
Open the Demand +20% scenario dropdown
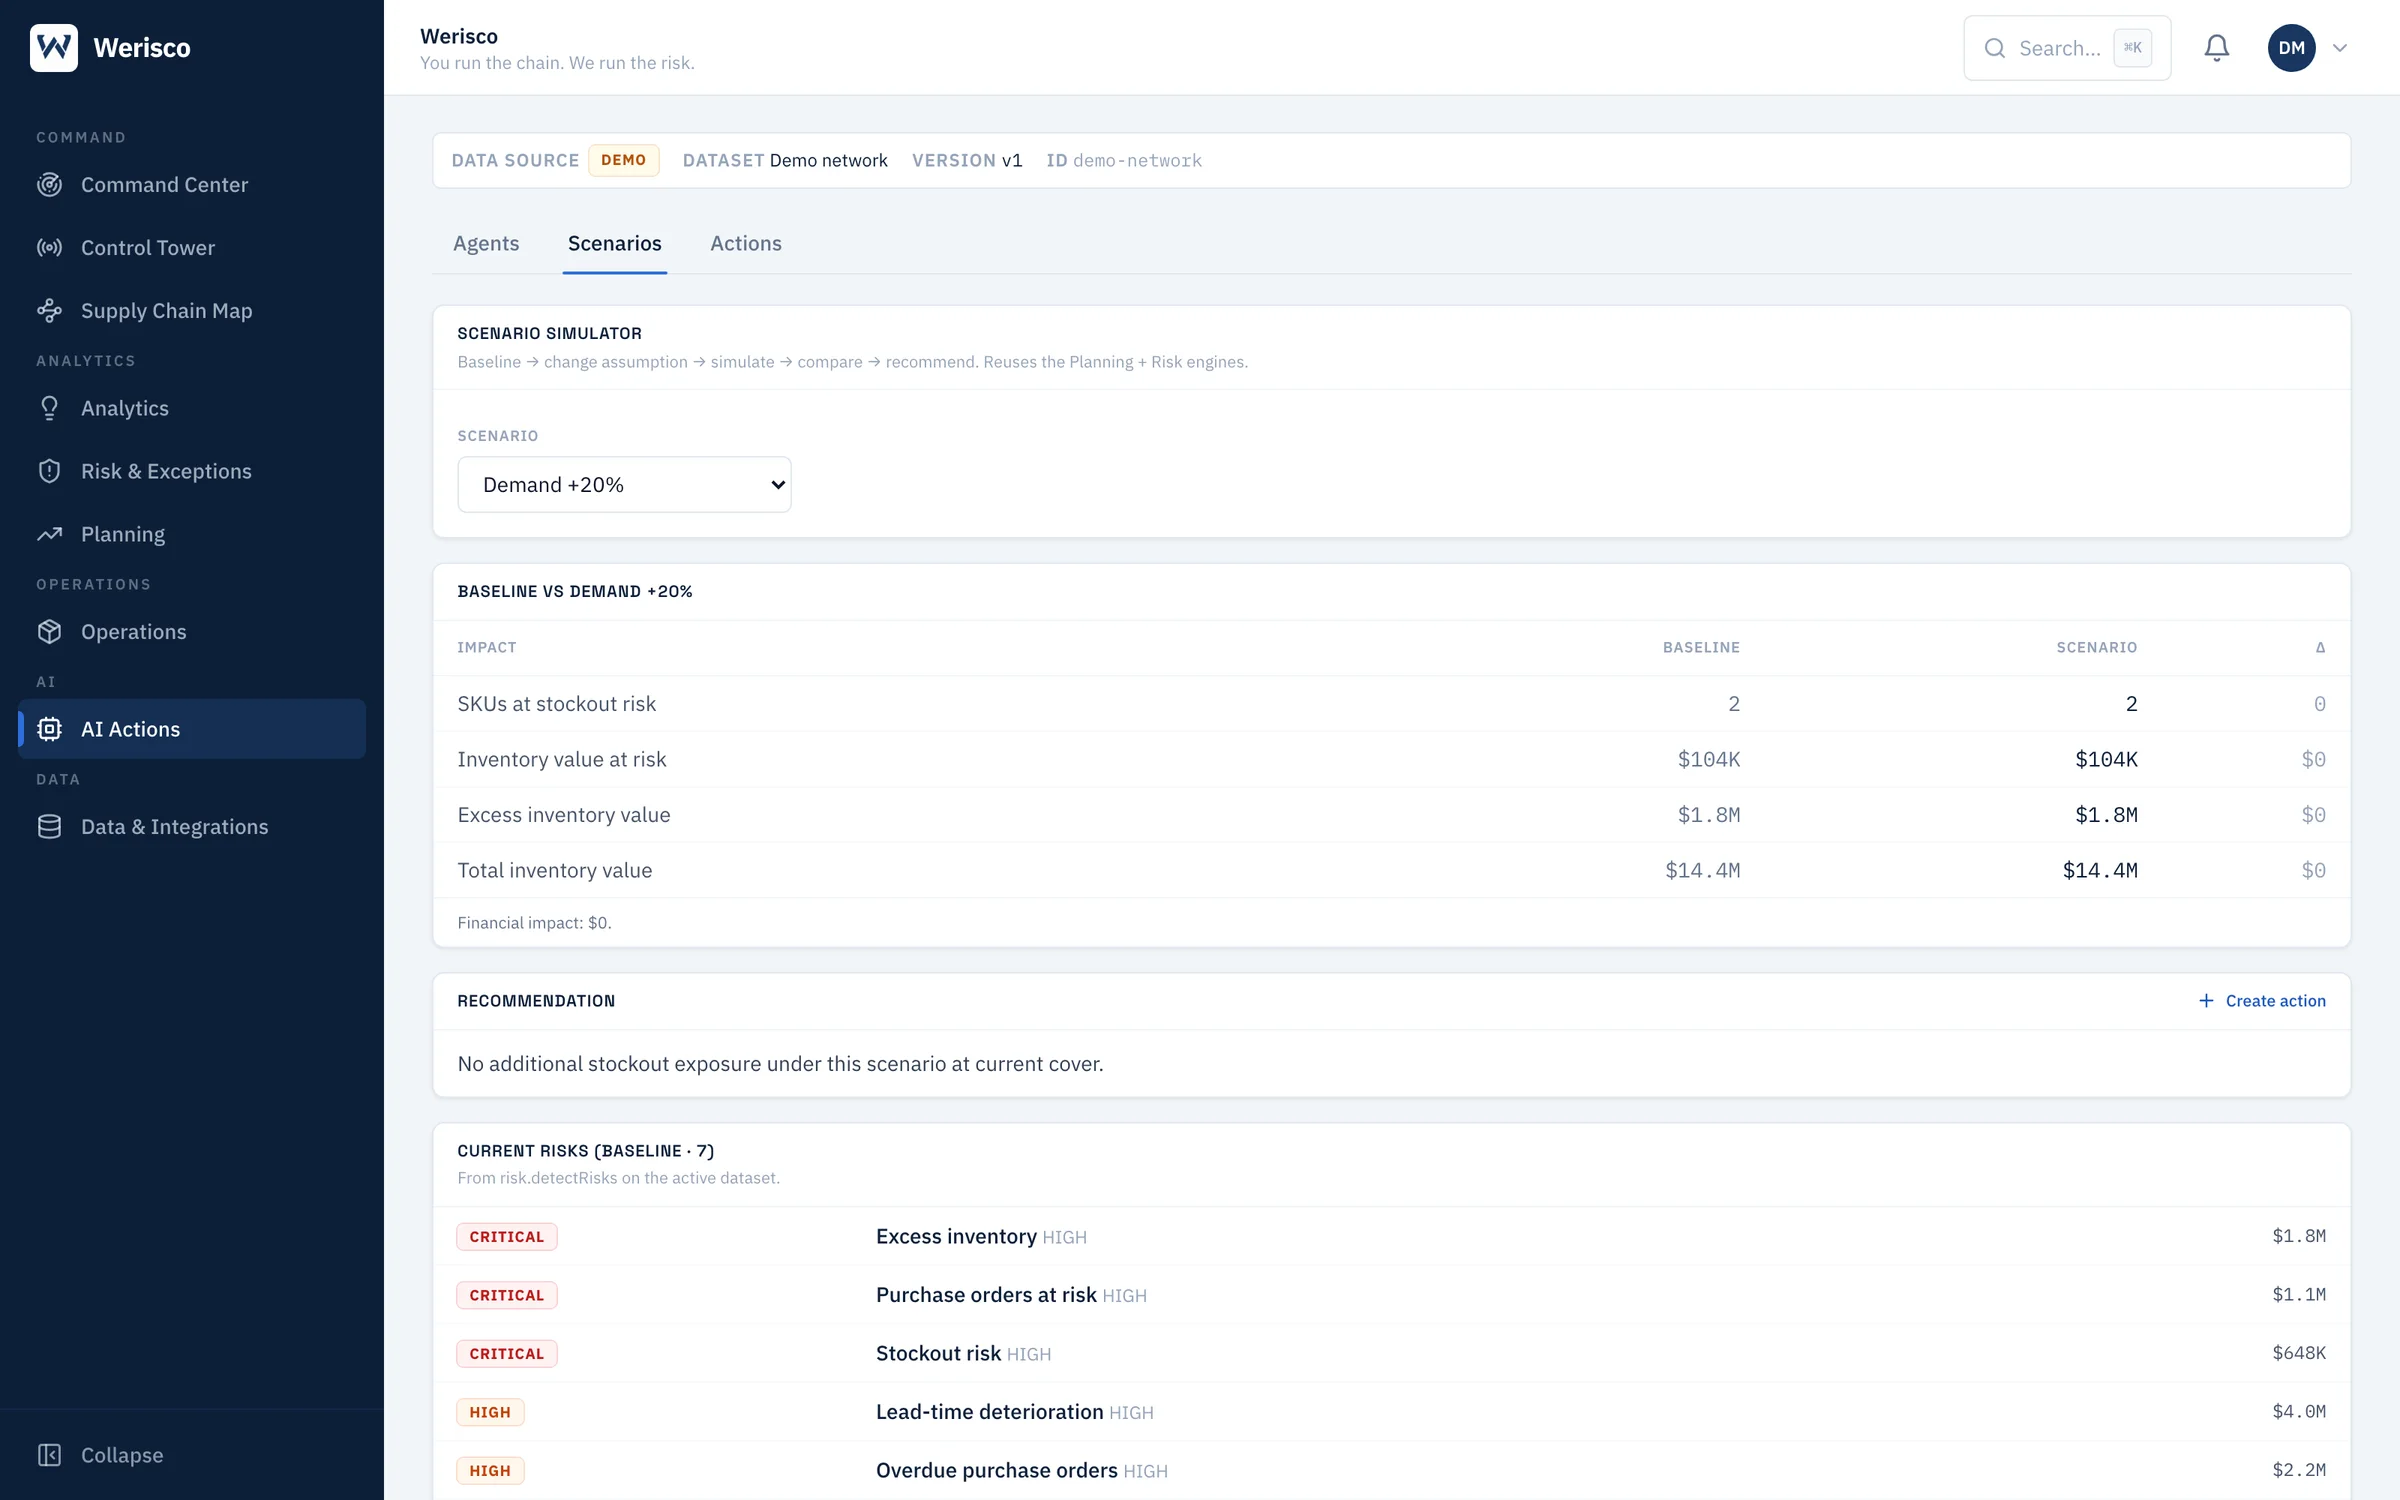pos(624,485)
